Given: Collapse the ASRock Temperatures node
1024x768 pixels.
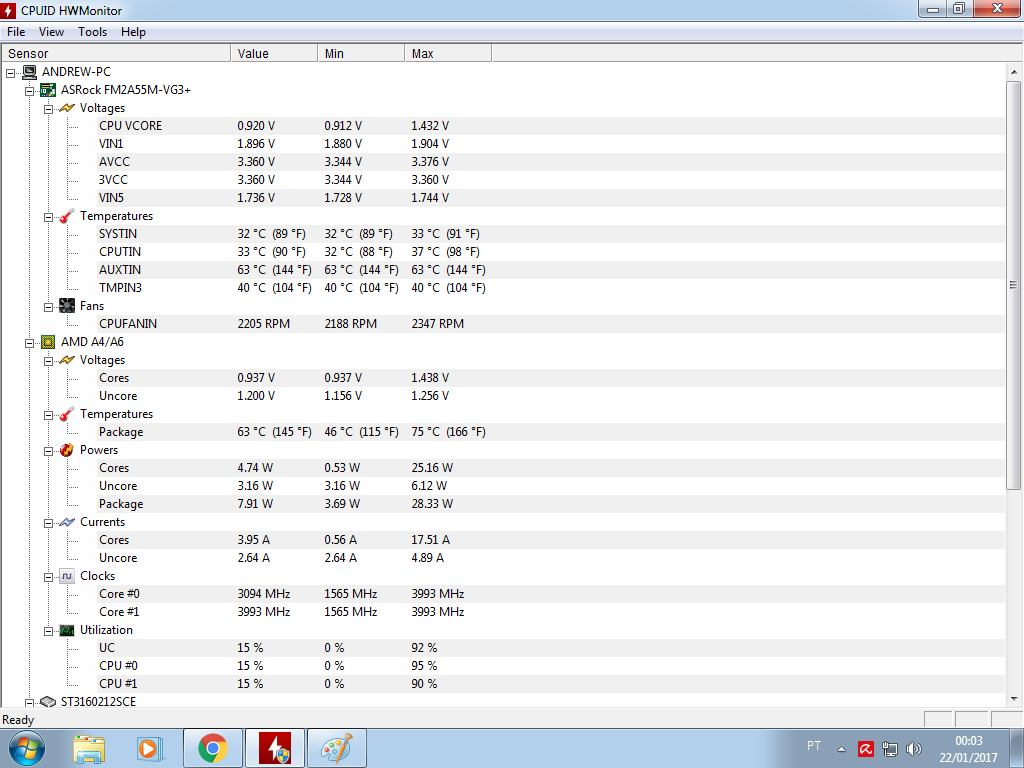Looking at the screenshot, I should click(x=48, y=217).
